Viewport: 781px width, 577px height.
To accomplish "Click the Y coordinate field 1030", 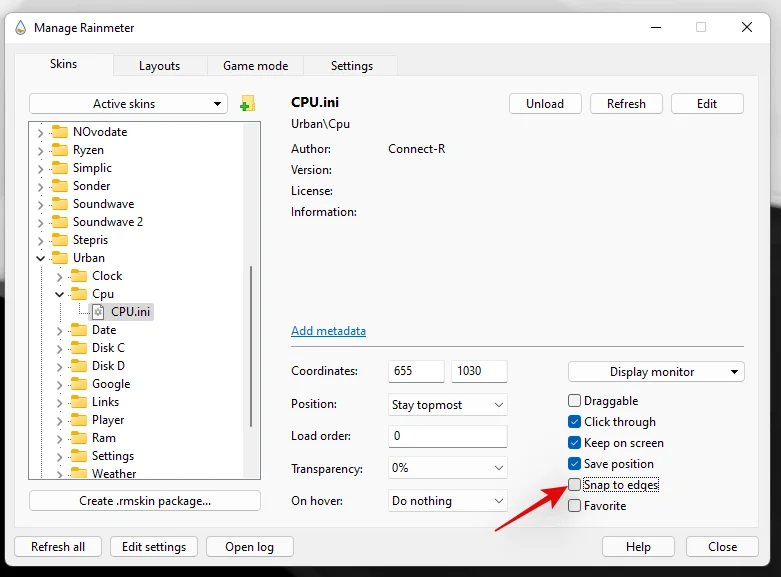I will [479, 371].
